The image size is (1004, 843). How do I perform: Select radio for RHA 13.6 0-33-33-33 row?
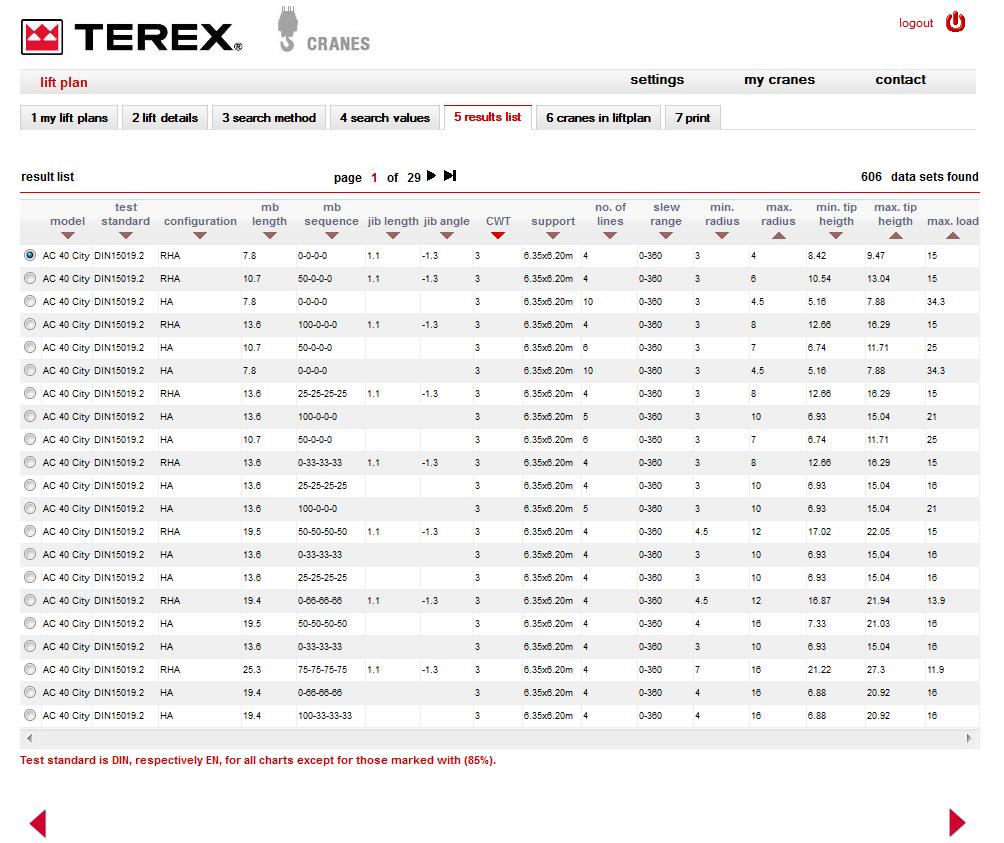pyautogui.click(x=30, y=463)
